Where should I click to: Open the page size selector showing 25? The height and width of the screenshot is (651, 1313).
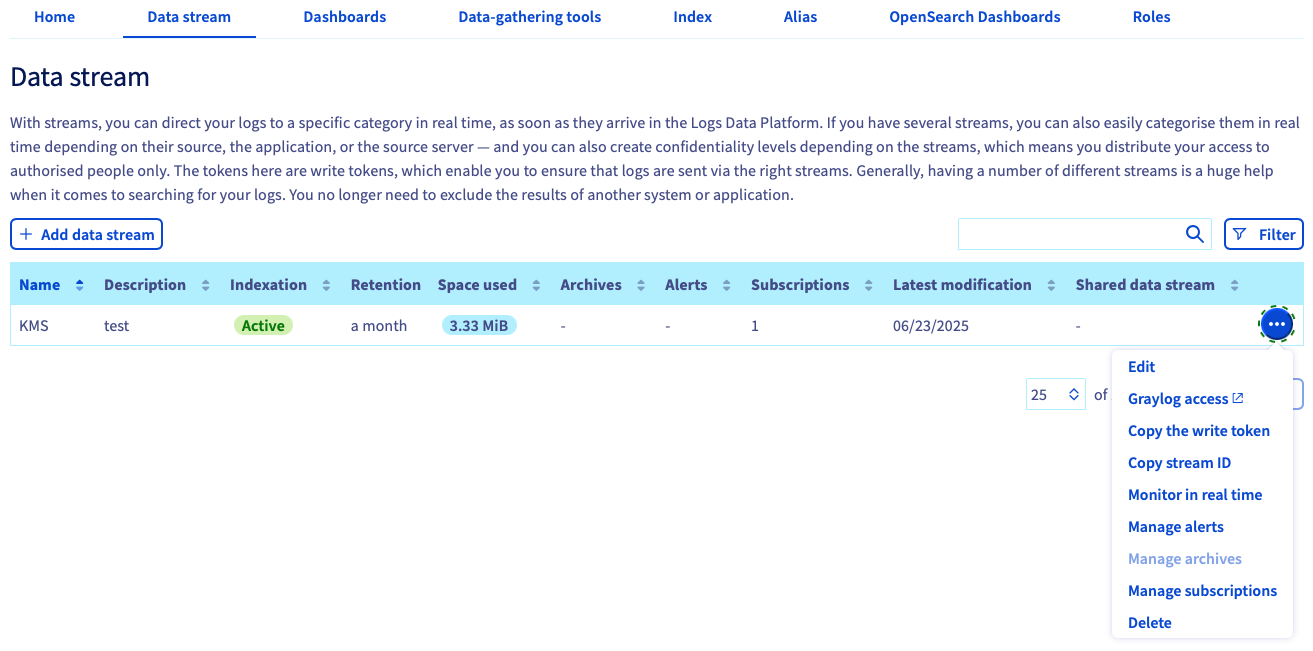(x=1055, y=393)
